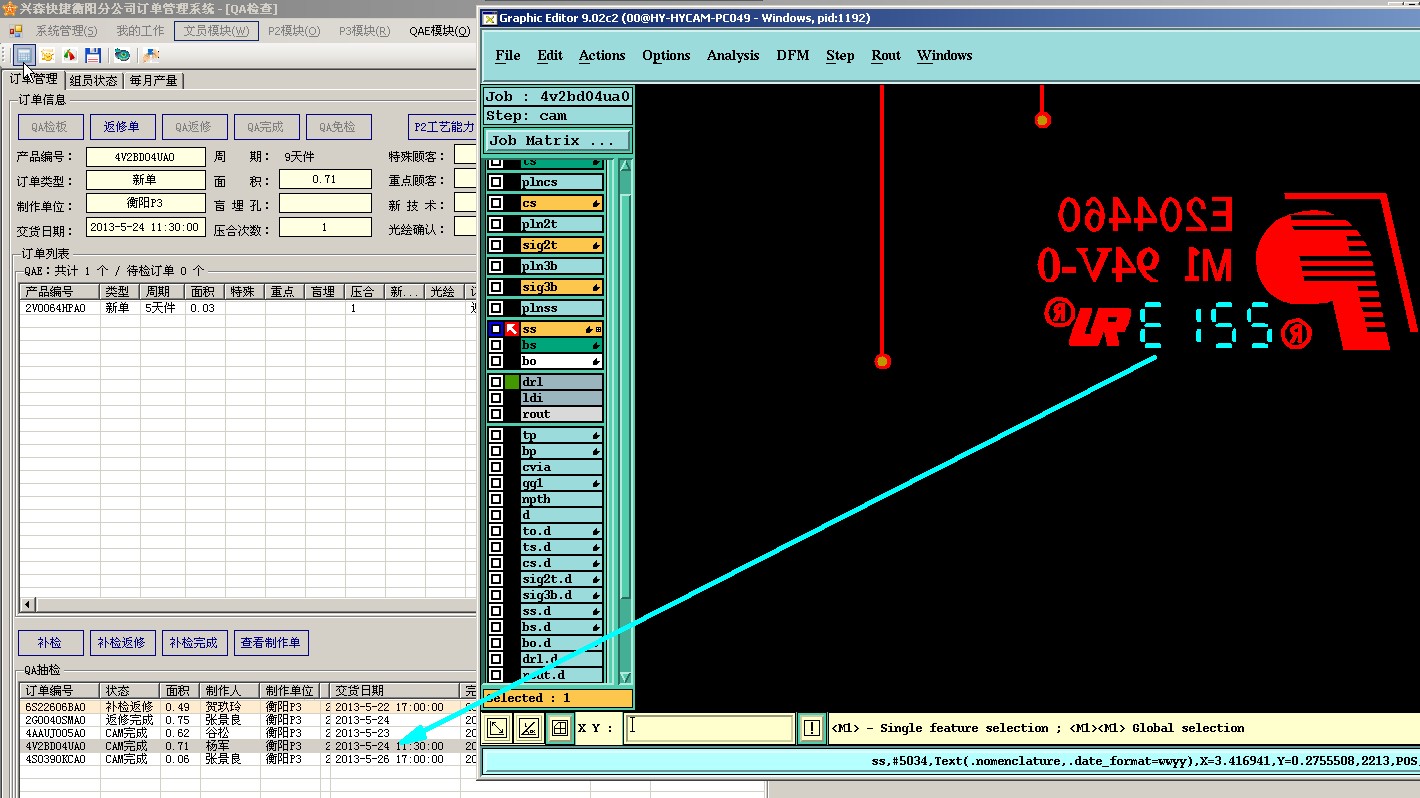The image size is (1420, 798).
Task: Toggle display checkbox for rout layer
Action: click(x=496, y=414)
